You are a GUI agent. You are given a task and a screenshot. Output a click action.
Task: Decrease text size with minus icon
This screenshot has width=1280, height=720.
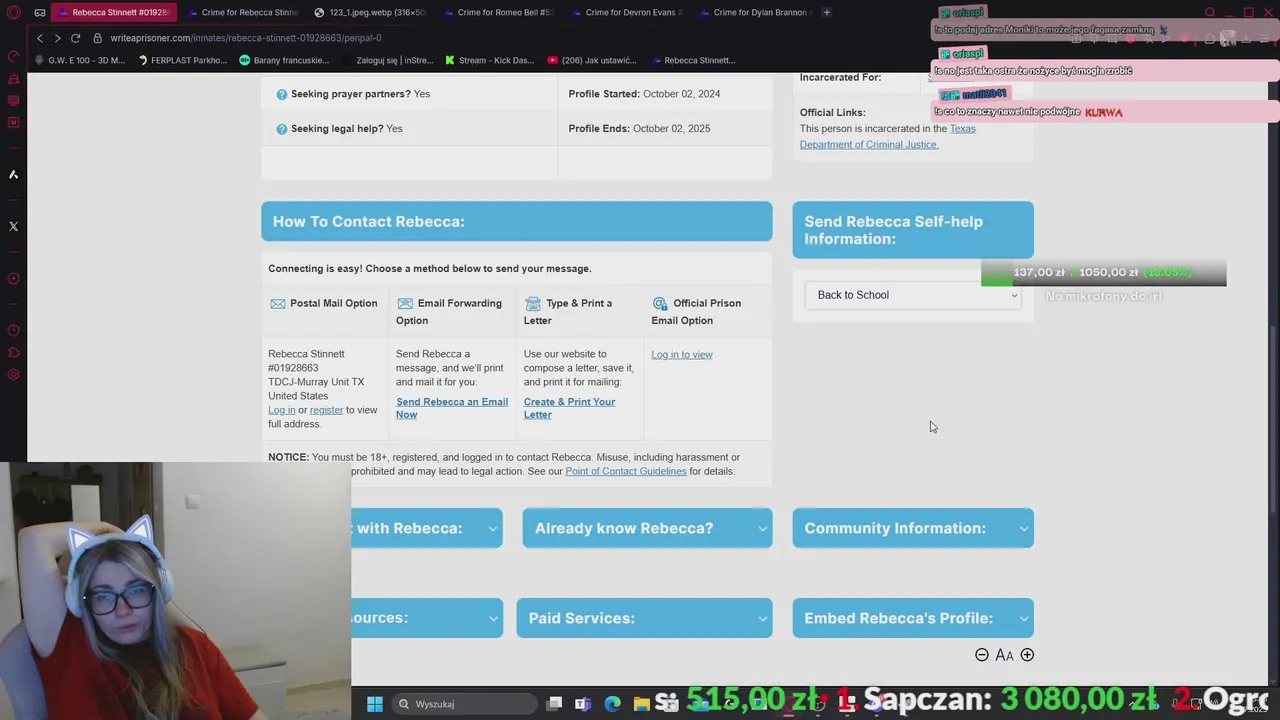pos(982,655)
